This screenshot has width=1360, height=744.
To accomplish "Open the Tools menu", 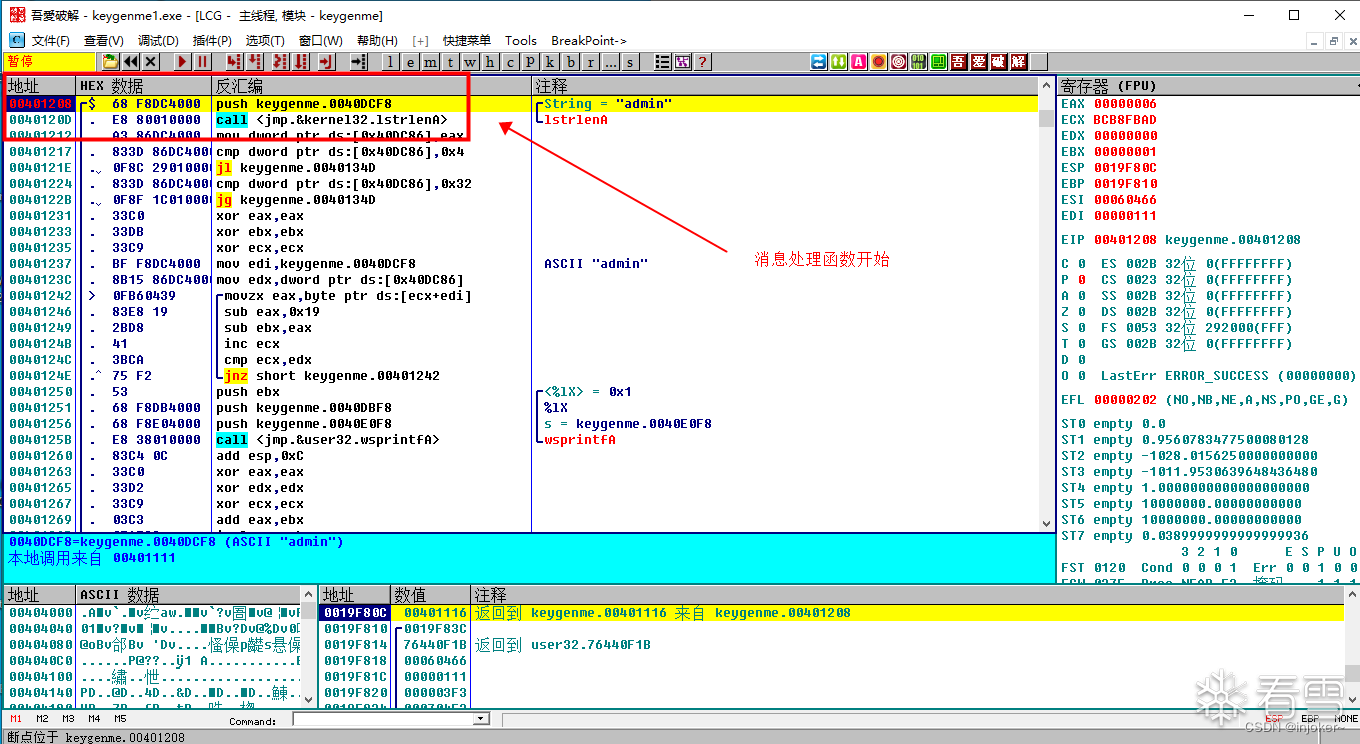I will coord(521,41).
